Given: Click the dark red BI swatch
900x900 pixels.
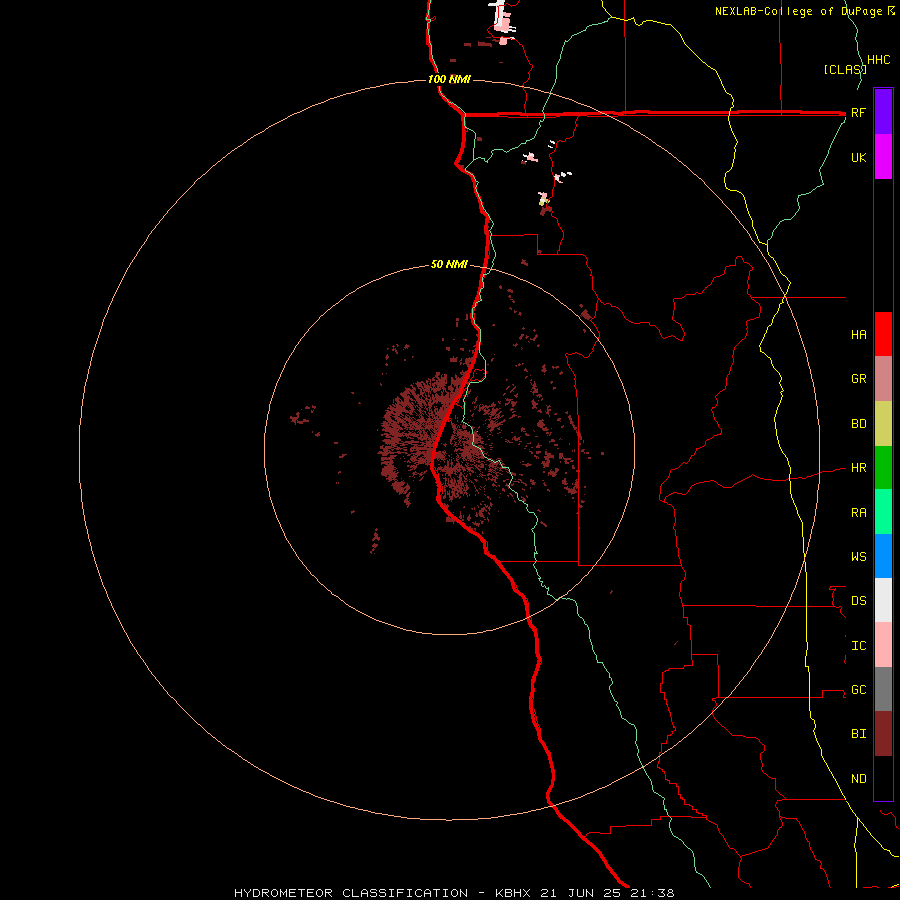Looking at the screenshot, I should click(883, 734).
